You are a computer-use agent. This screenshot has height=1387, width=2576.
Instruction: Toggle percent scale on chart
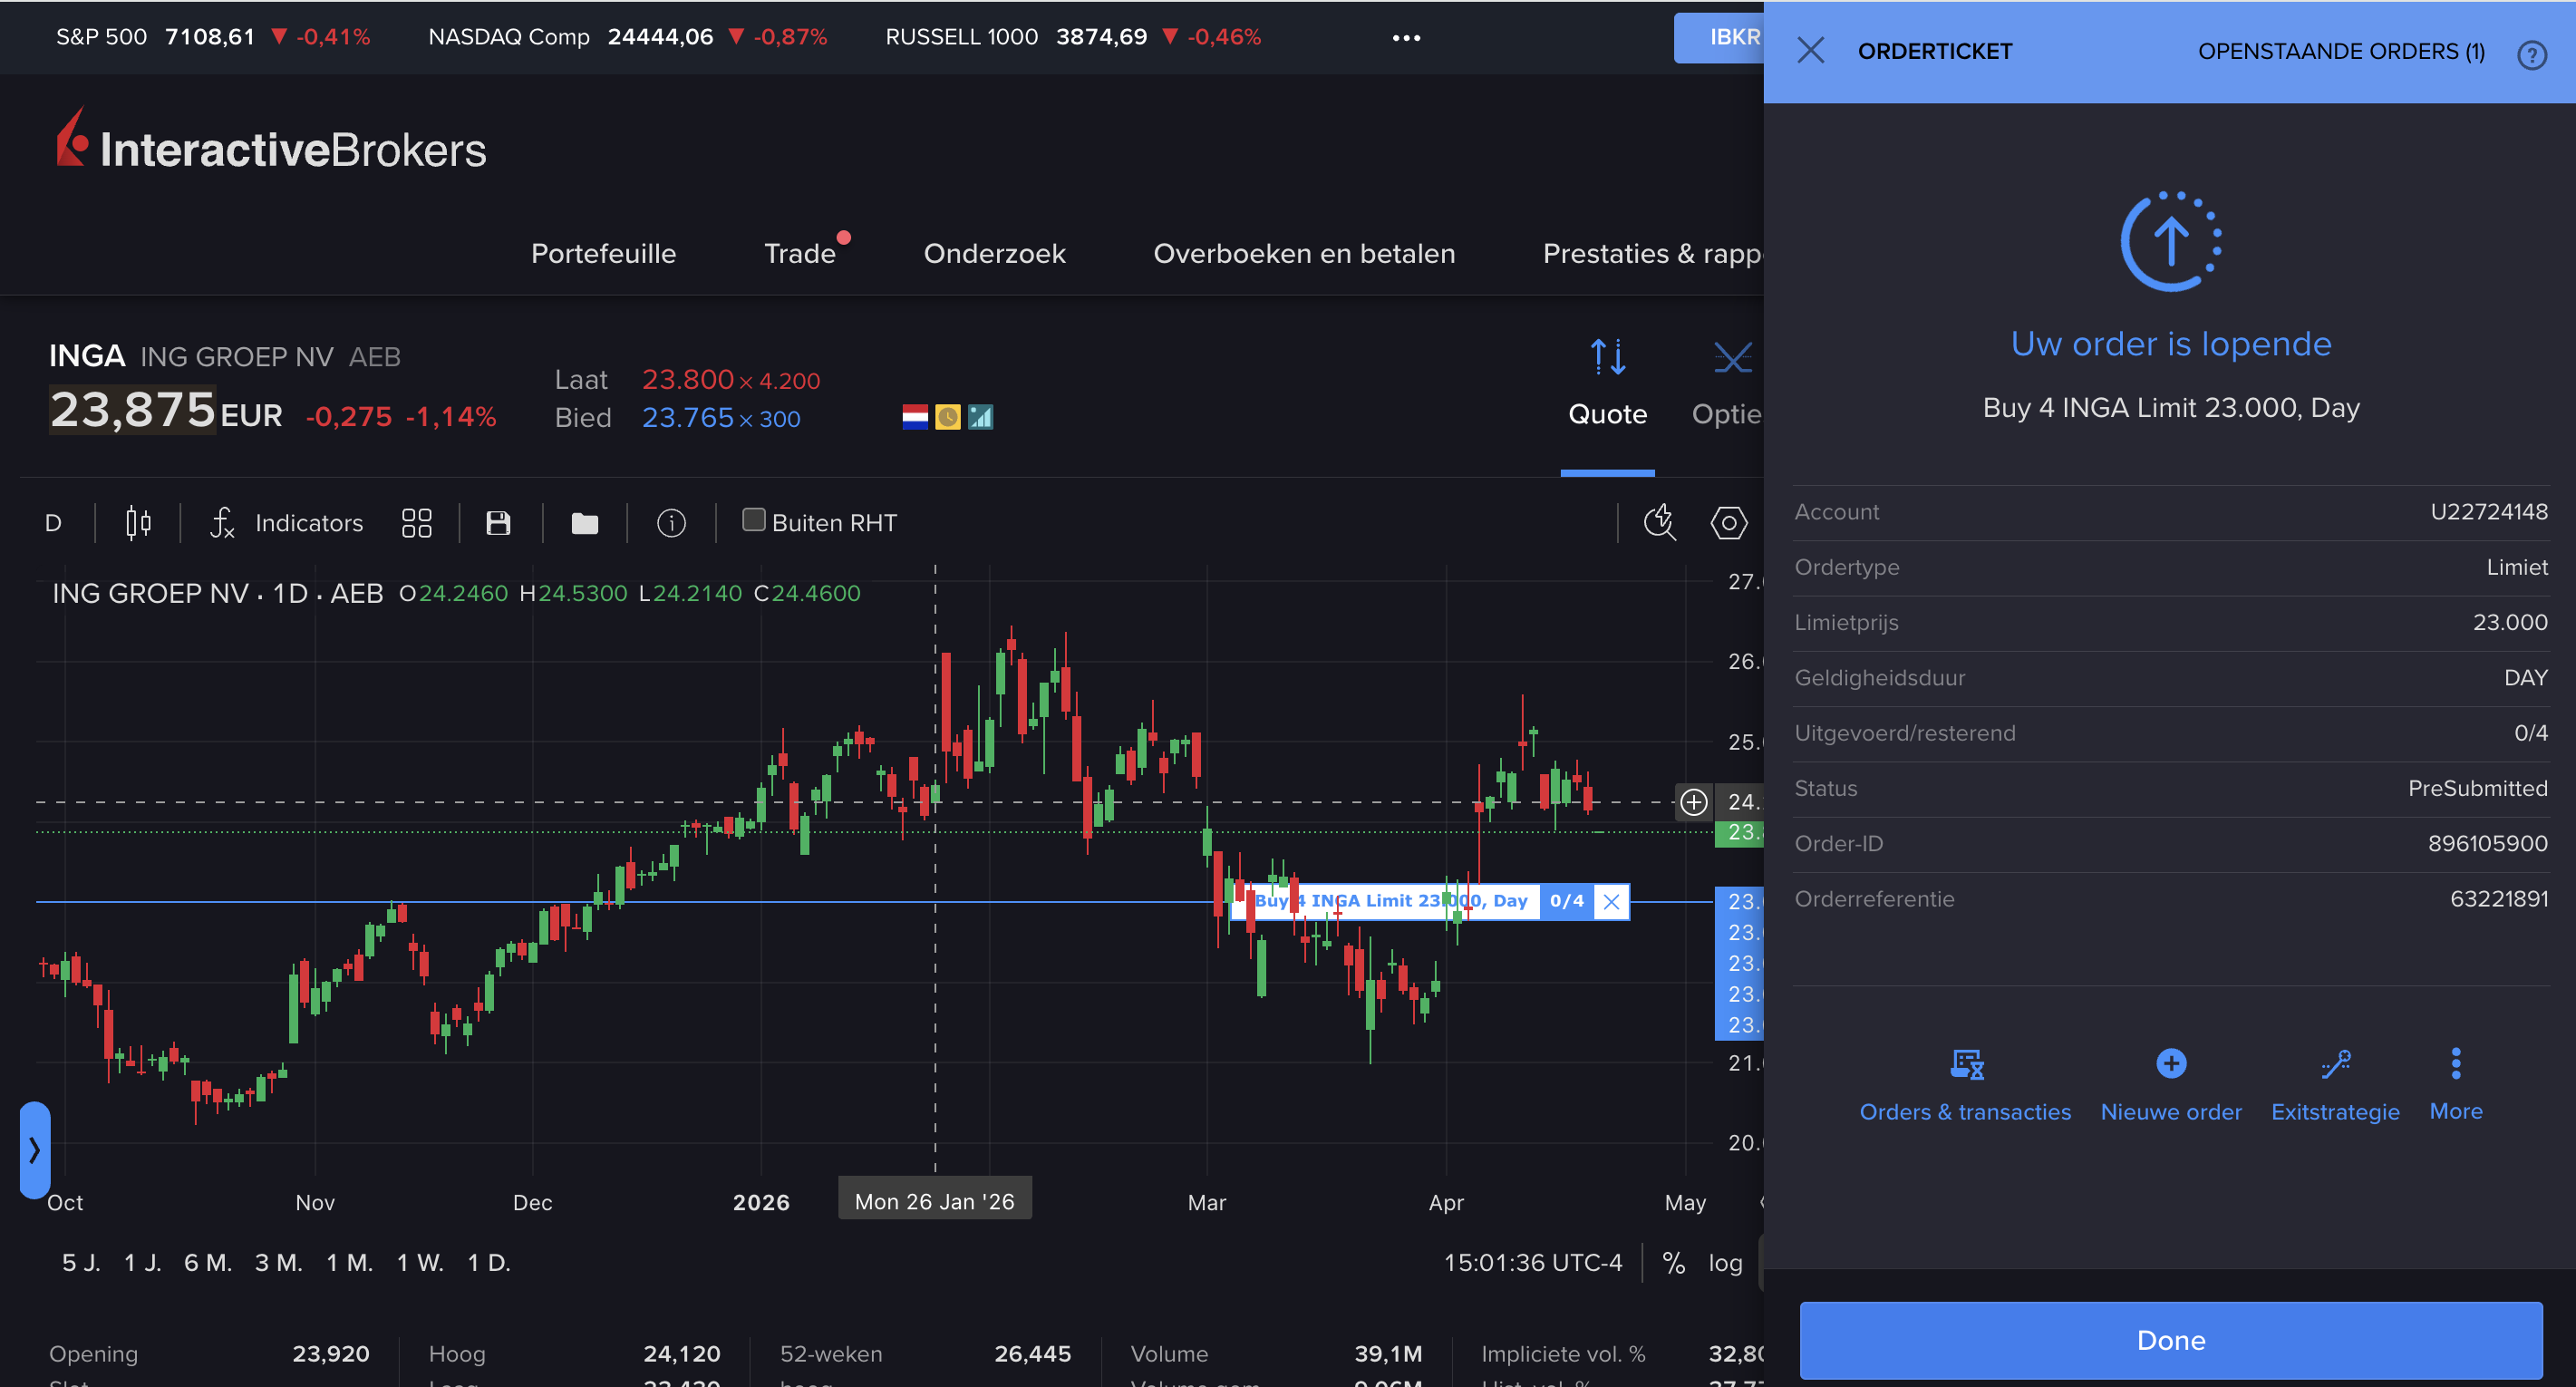1673,1263
